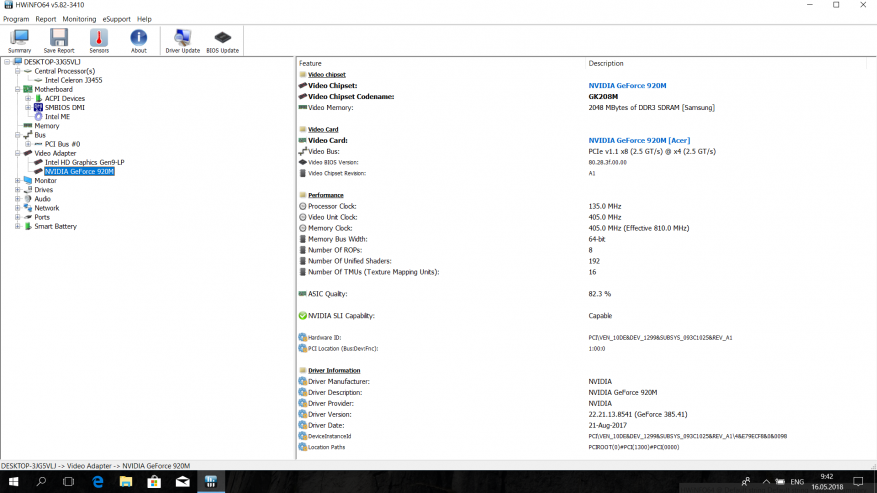Viewport: 877px width, 493px height.
Task: Collapse the Motherboard tree branch
Action: 18,90
